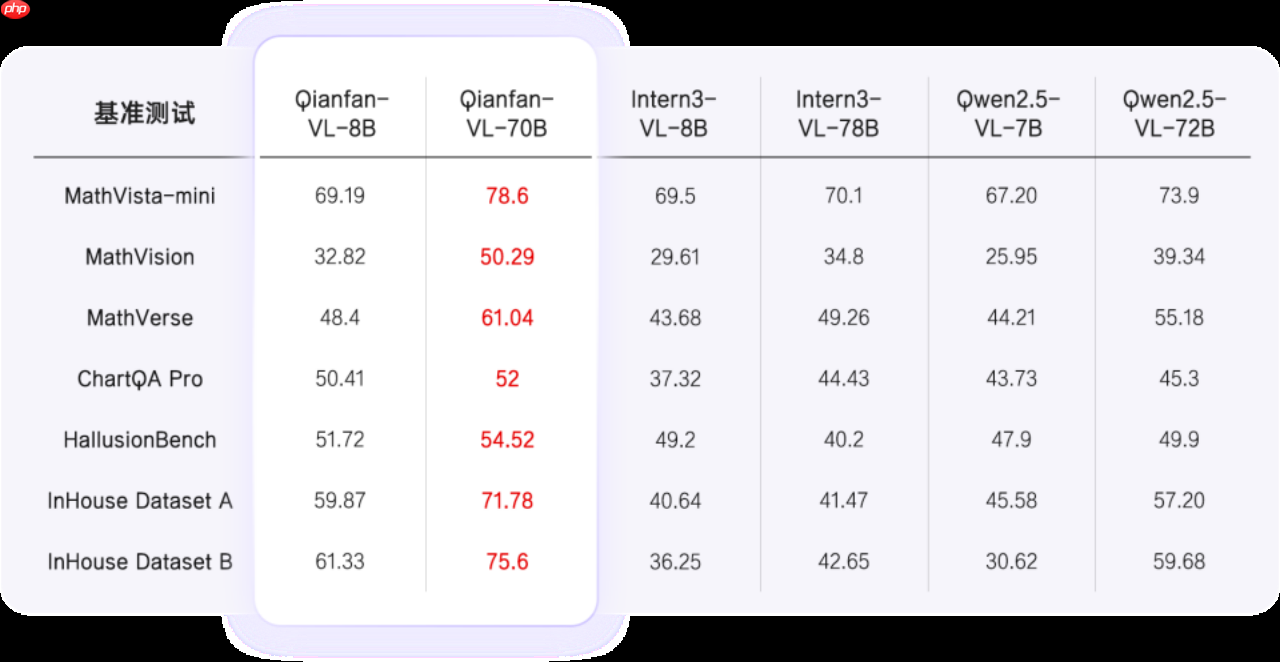The height and width of the screenshot is (662, 1280).
Task: Click the php logo in the corner
Action: 16,10
